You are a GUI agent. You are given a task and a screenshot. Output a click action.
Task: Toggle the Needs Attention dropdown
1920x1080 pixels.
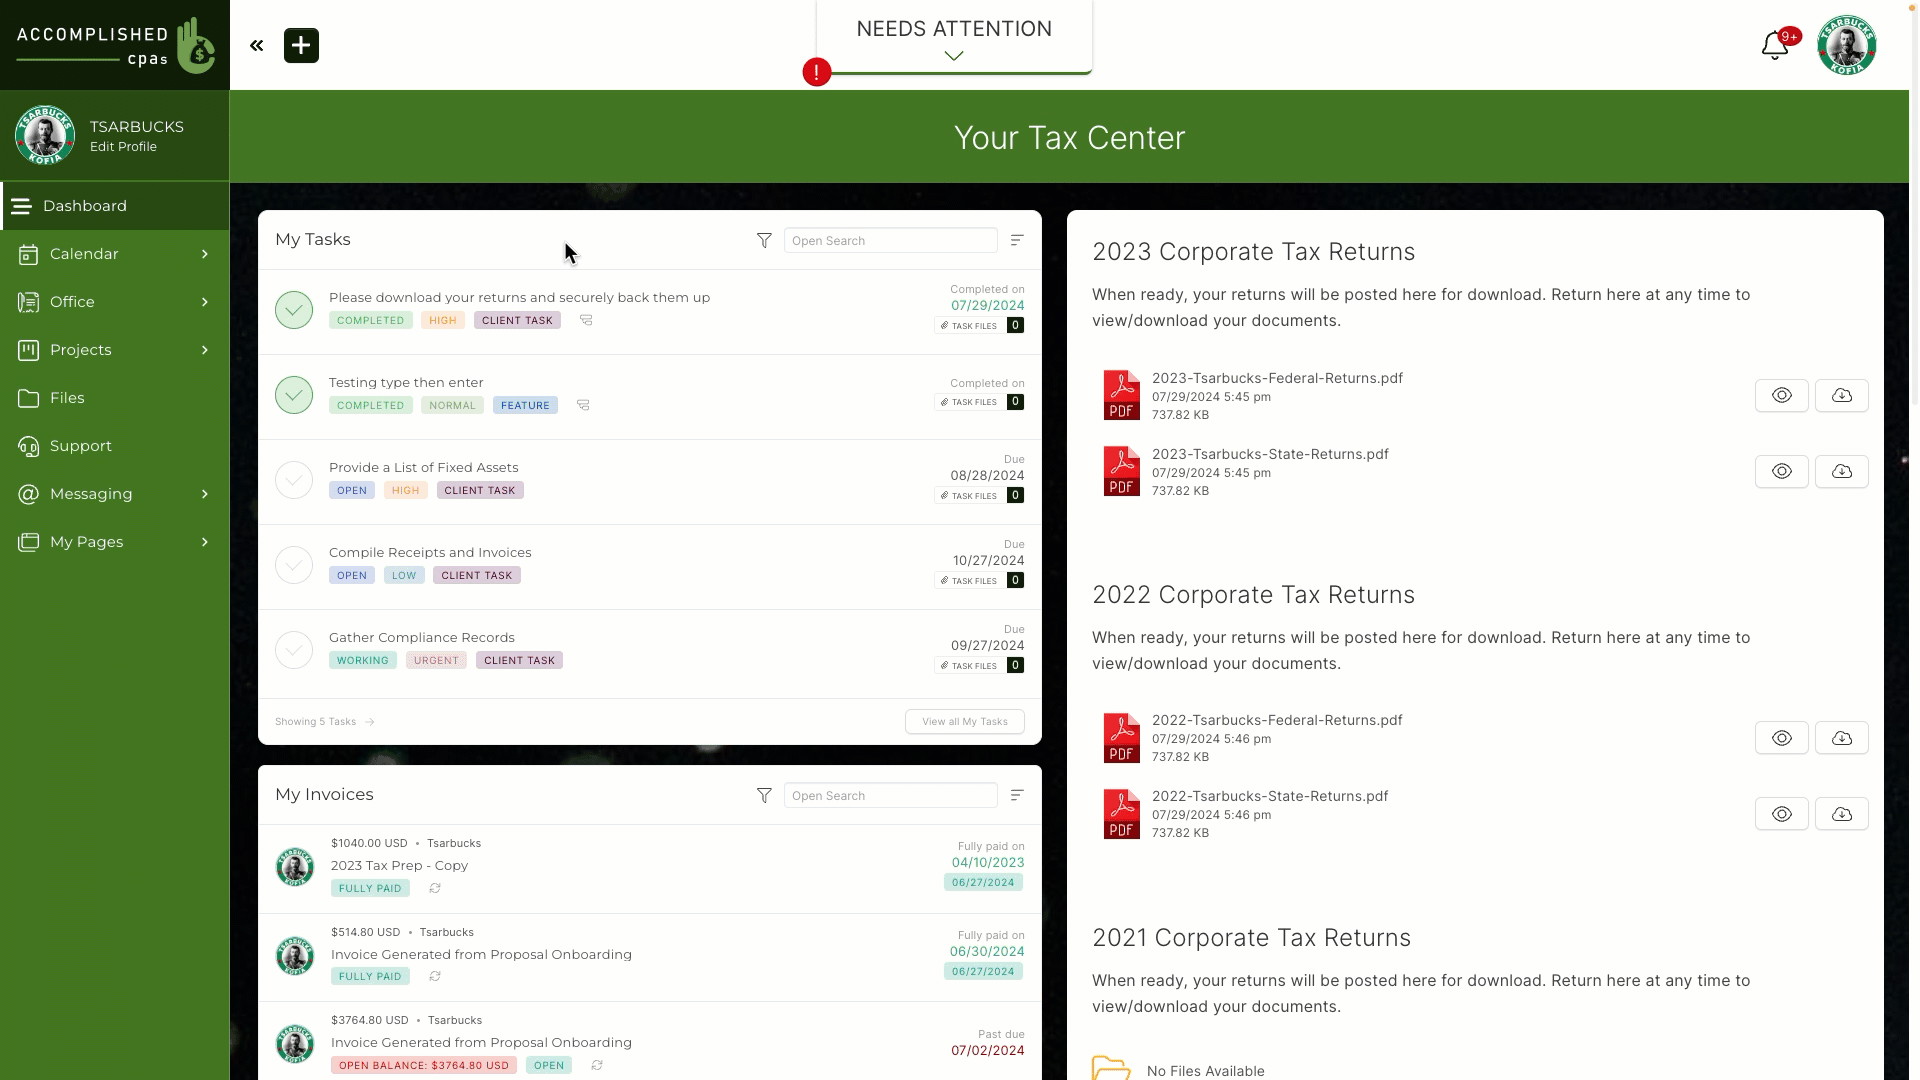click(953, 55)
